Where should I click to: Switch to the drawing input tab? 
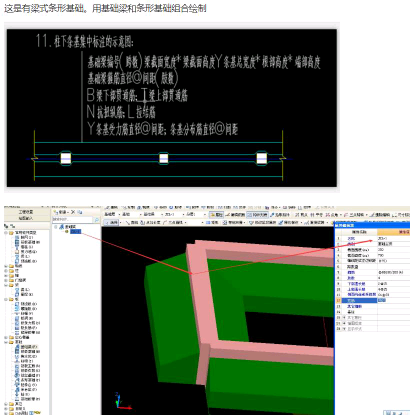26,218
